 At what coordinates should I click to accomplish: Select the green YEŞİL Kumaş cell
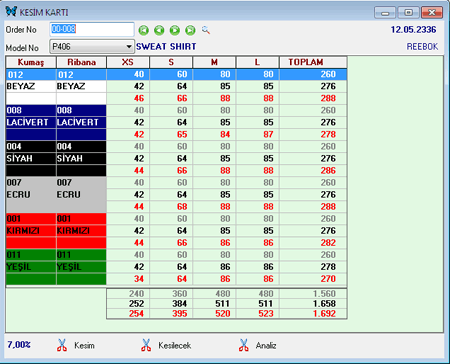(x=31, y=267)
